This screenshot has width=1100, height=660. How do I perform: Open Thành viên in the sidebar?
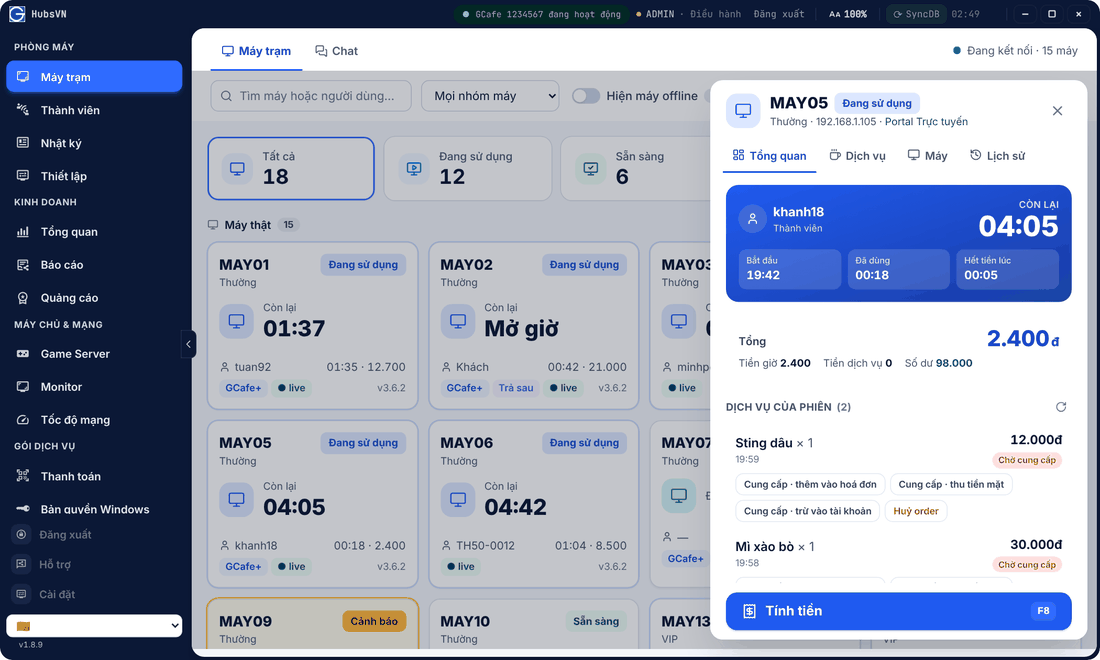94,110
